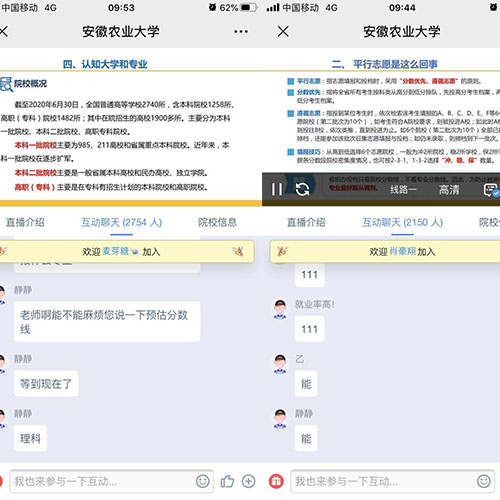Open 直播介绍 tab on right screen

click(x=306, y=222)
